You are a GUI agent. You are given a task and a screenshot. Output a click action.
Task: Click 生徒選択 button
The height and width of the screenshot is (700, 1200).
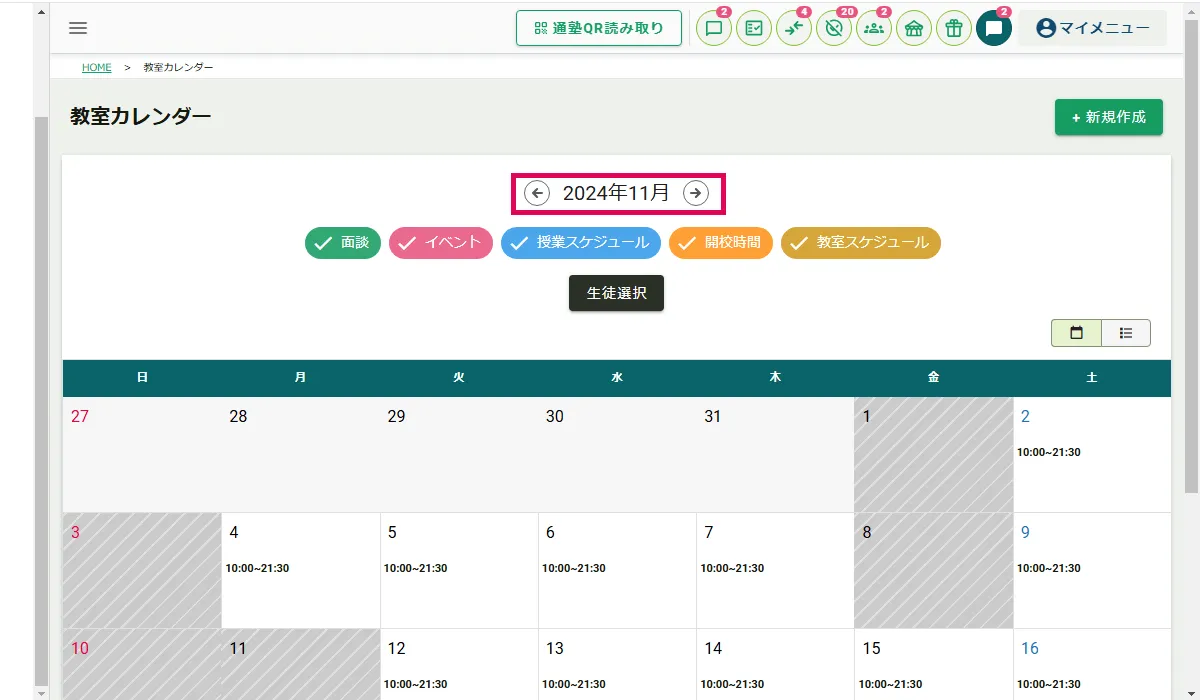[616, 293]
